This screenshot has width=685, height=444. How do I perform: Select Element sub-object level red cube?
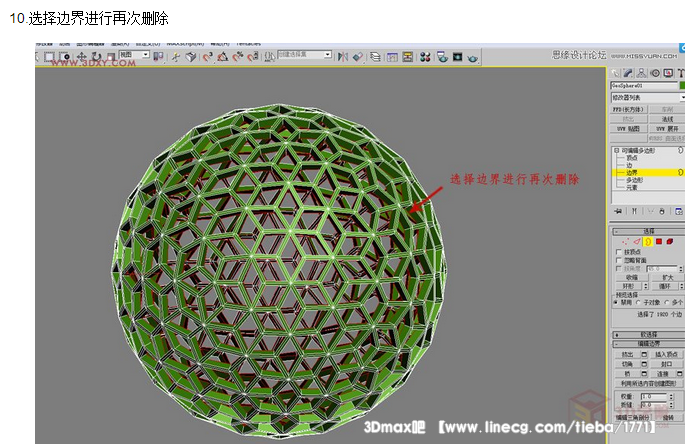coord(670,242)
